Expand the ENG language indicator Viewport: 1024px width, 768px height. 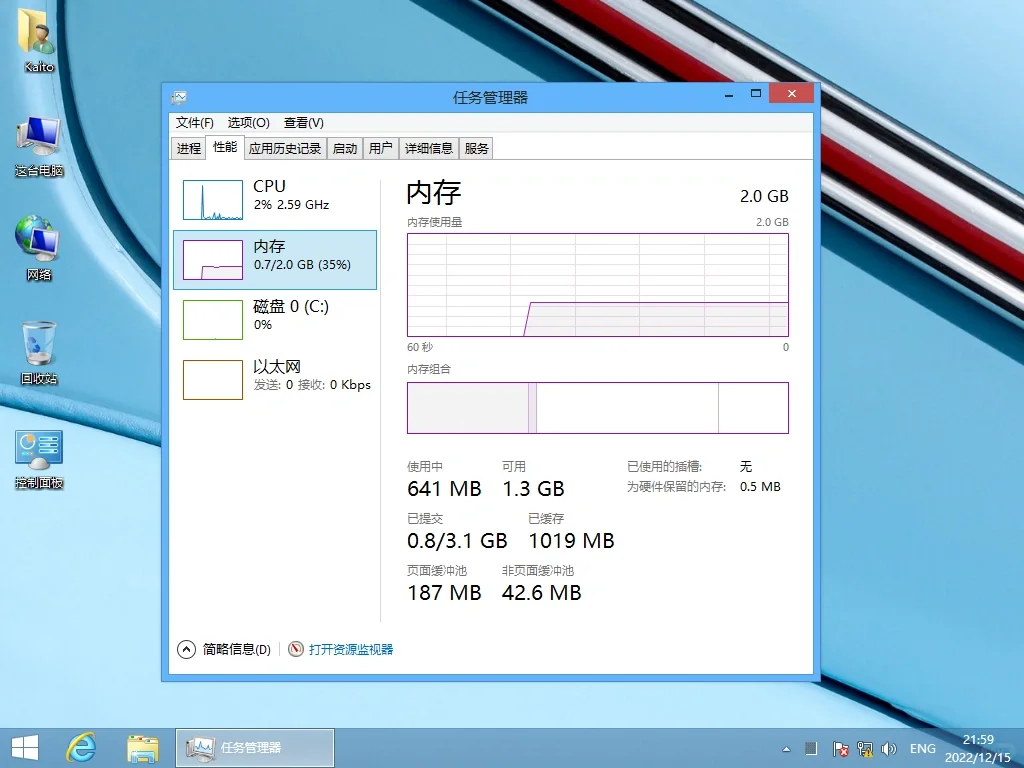point(922,747)
